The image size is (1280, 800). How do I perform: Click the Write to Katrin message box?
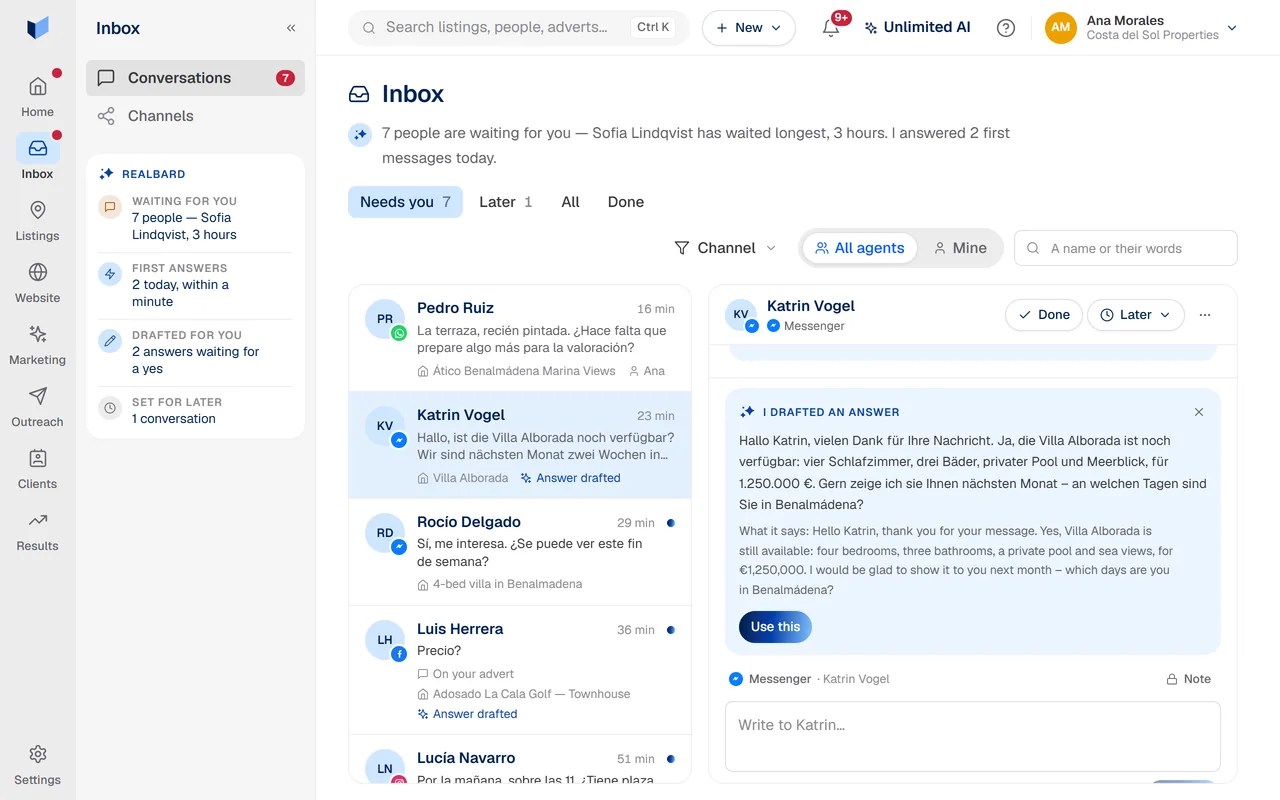973,736
